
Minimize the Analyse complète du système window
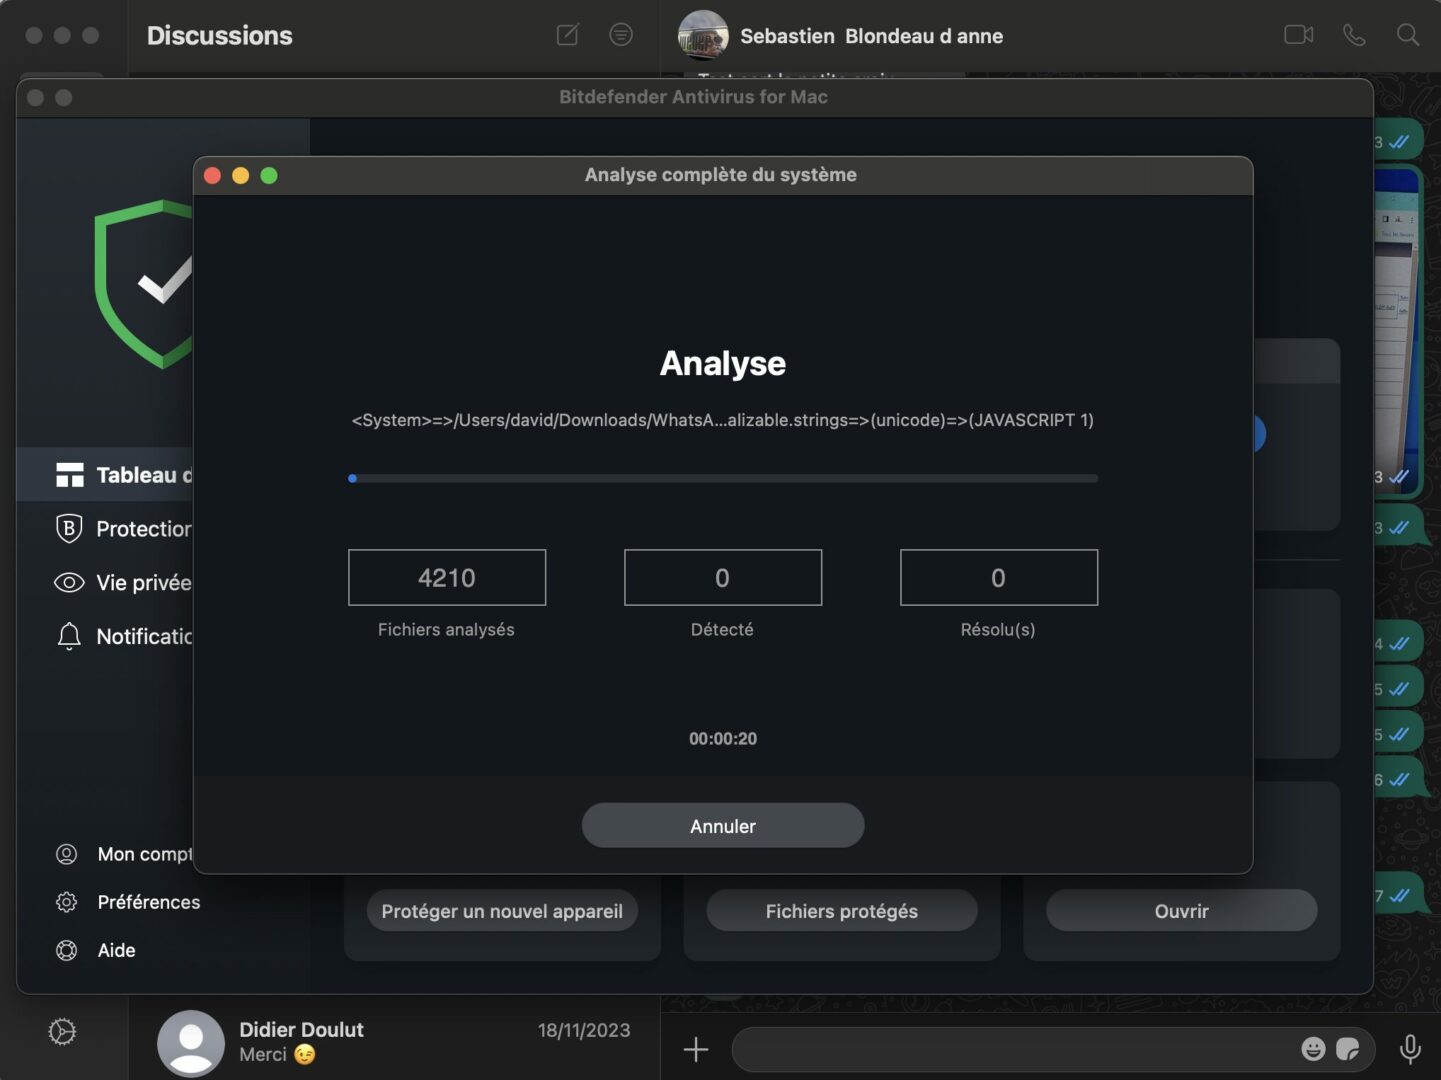[x=240, y=175]
